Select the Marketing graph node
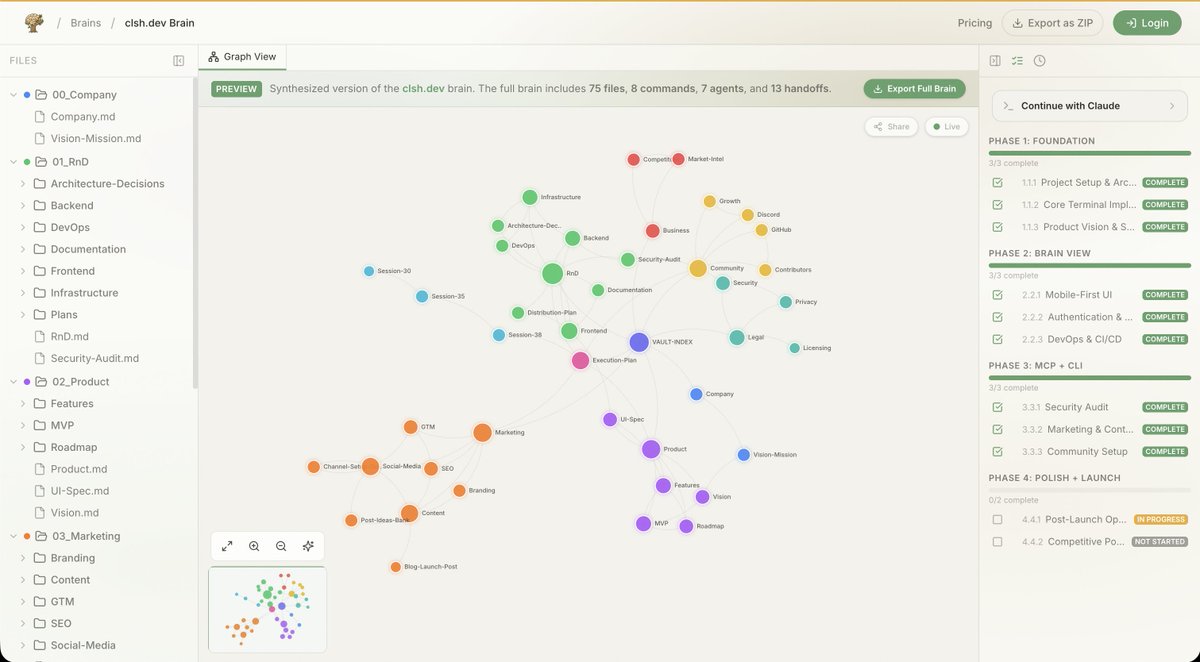The width and height of the screenshot is (1200, 662). tap(482, 432)
